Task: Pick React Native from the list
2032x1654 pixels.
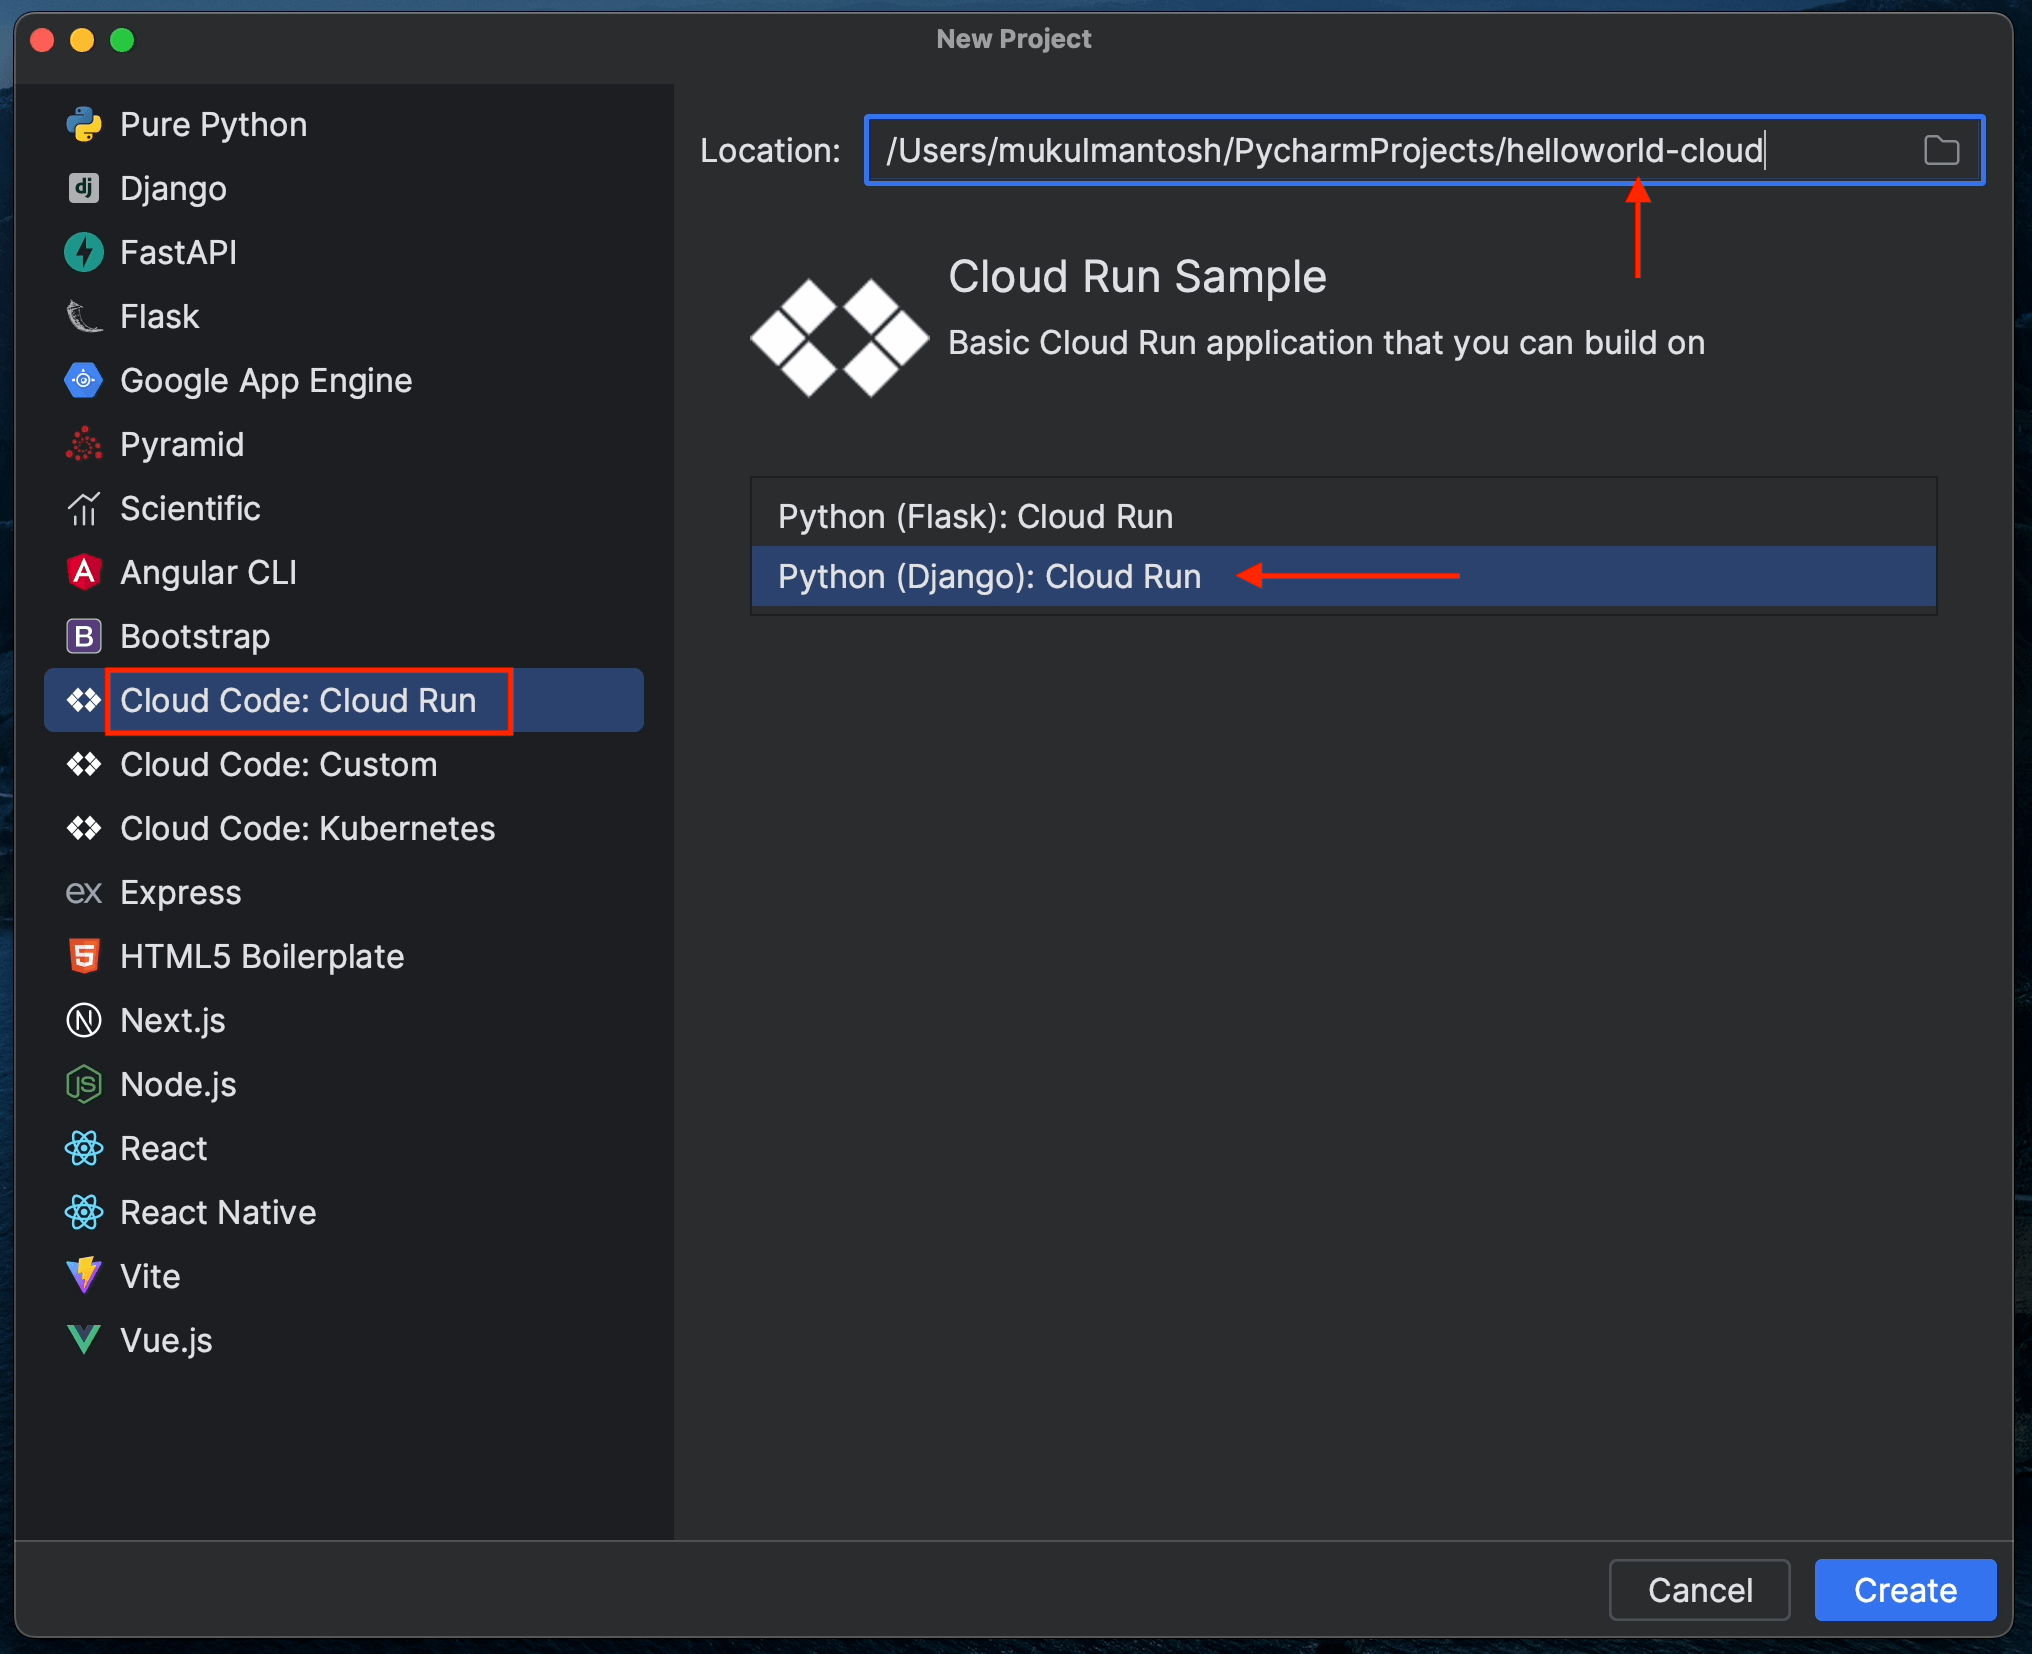Action: pyautogui.click(x=218, y=1212)
